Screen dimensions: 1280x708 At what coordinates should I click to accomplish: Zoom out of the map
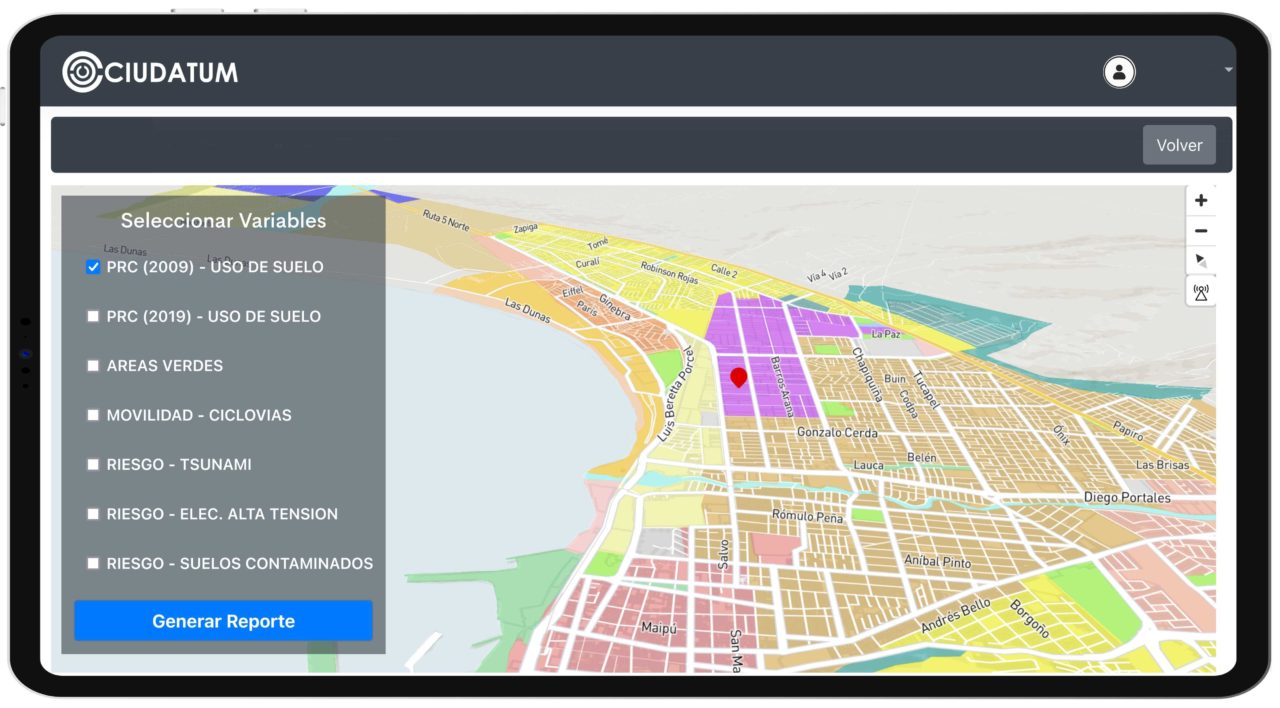(1201, 231)
